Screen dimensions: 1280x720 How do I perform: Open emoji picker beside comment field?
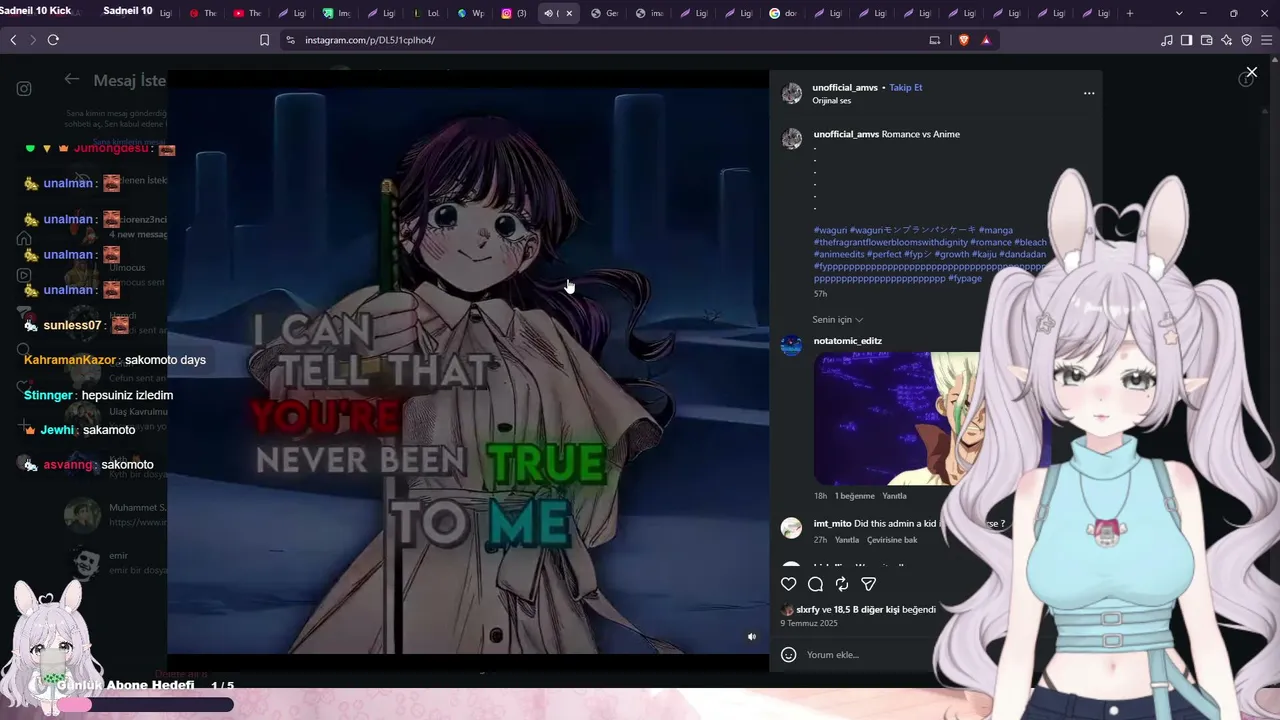point(788,655)
